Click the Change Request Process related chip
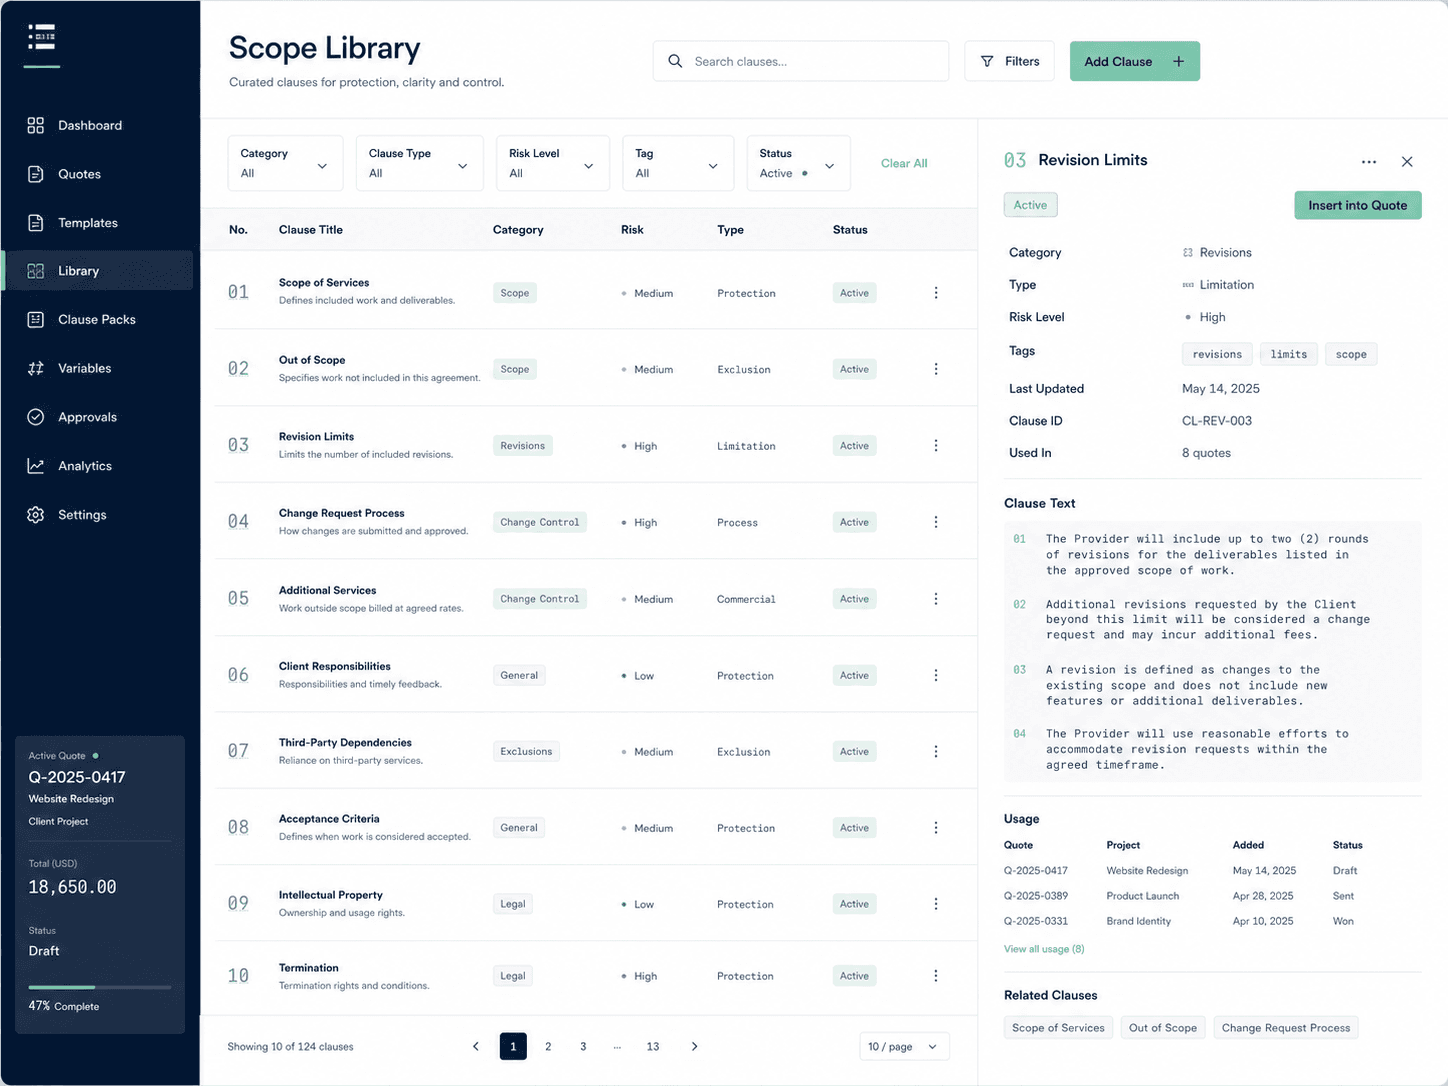This screenshot has width=1448, height=1086. point(1286,1028)
